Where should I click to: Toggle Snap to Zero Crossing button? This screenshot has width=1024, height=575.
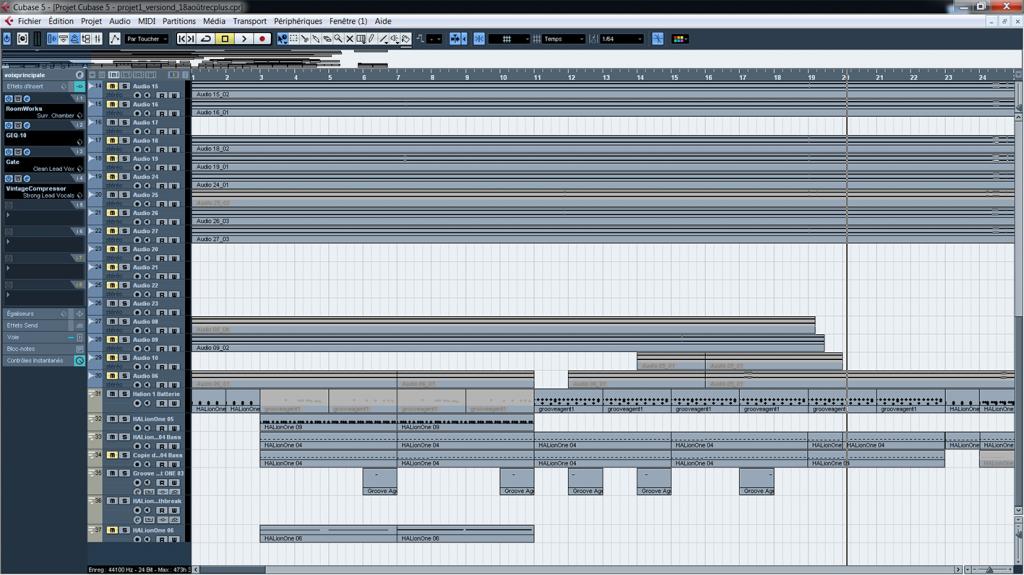tap(658, 39)
